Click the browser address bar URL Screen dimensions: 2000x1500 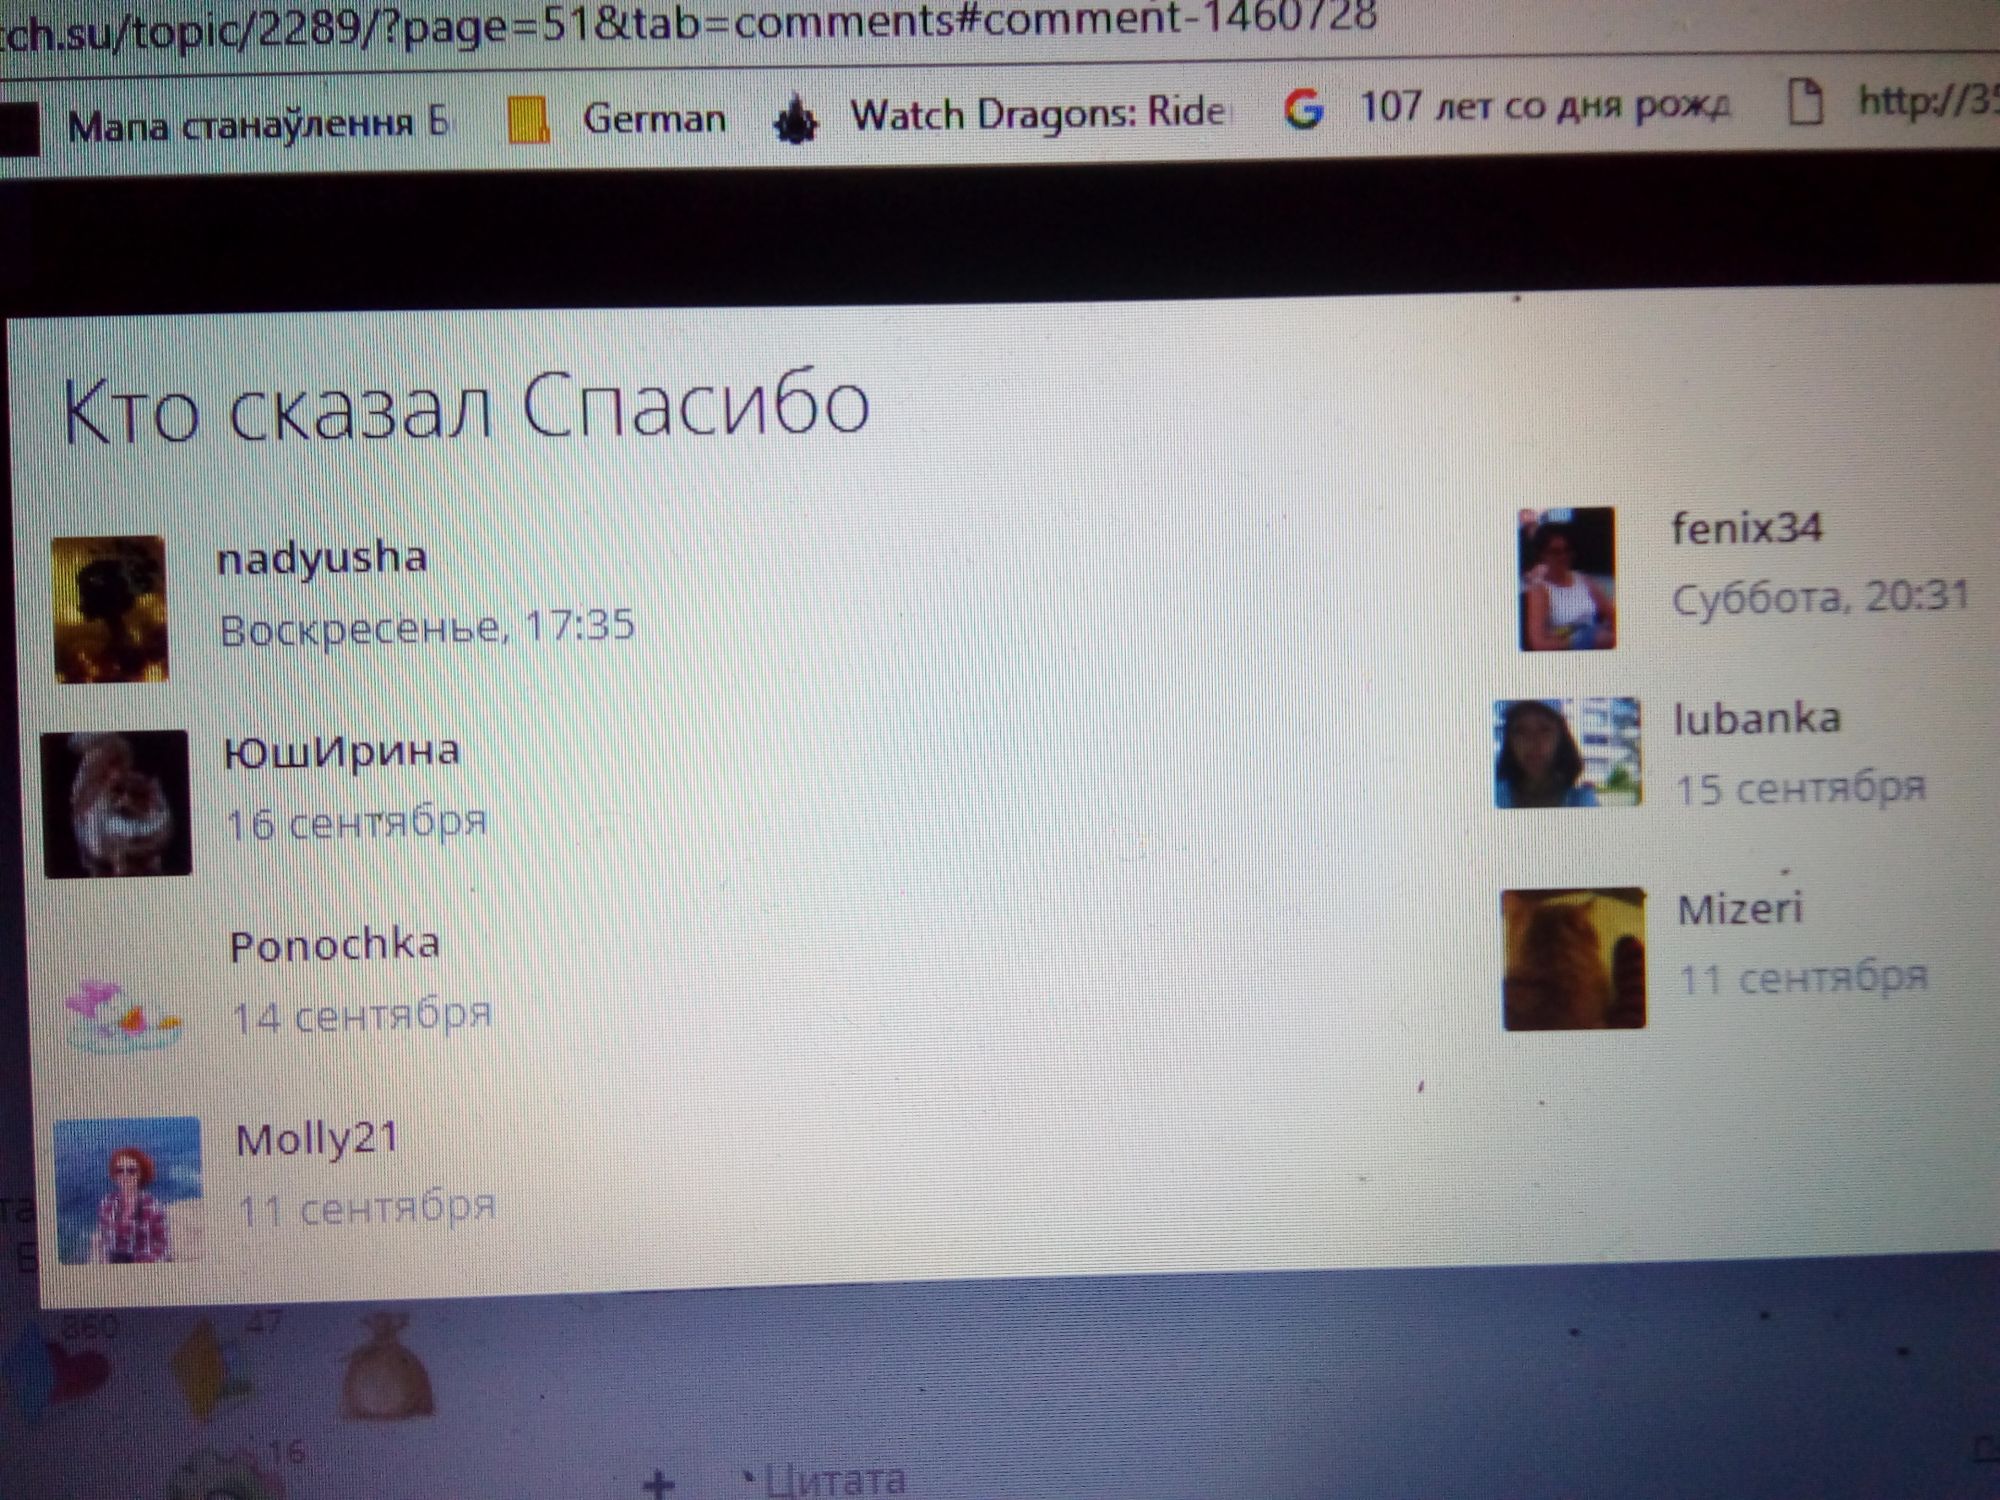coord(690,20)
